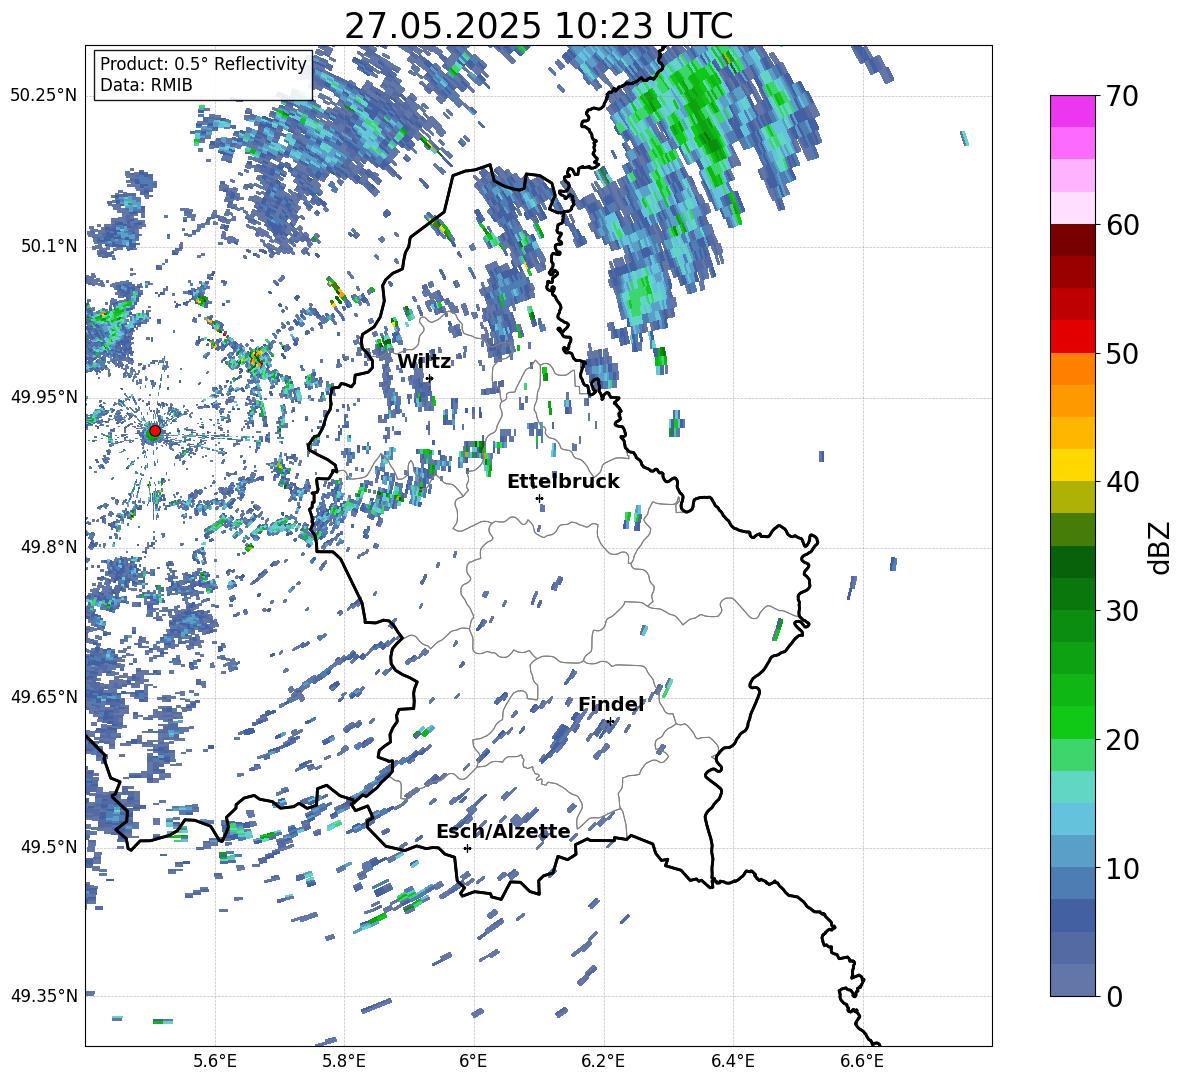1184x1081 pixels.
Task: Click the 49.65°N latitude label
Action: point(44,696)
